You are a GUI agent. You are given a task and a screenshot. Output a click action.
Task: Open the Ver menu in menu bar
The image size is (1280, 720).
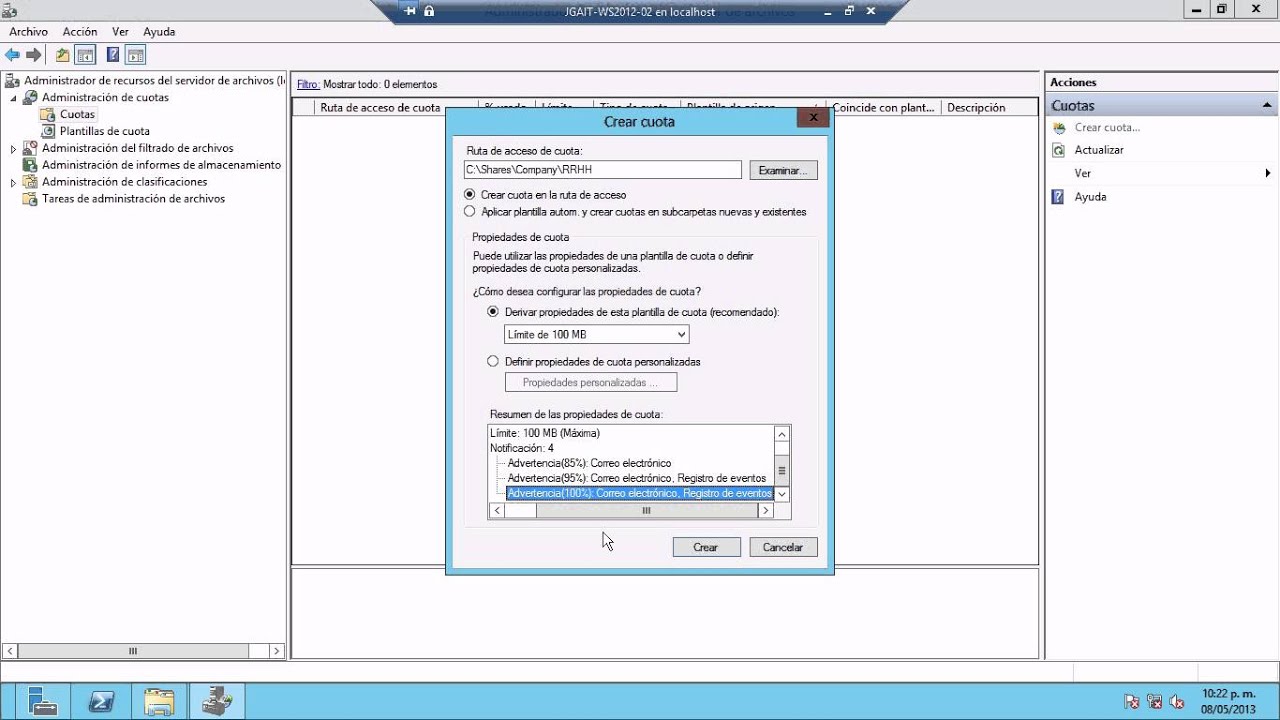click(x=120, y=32)
